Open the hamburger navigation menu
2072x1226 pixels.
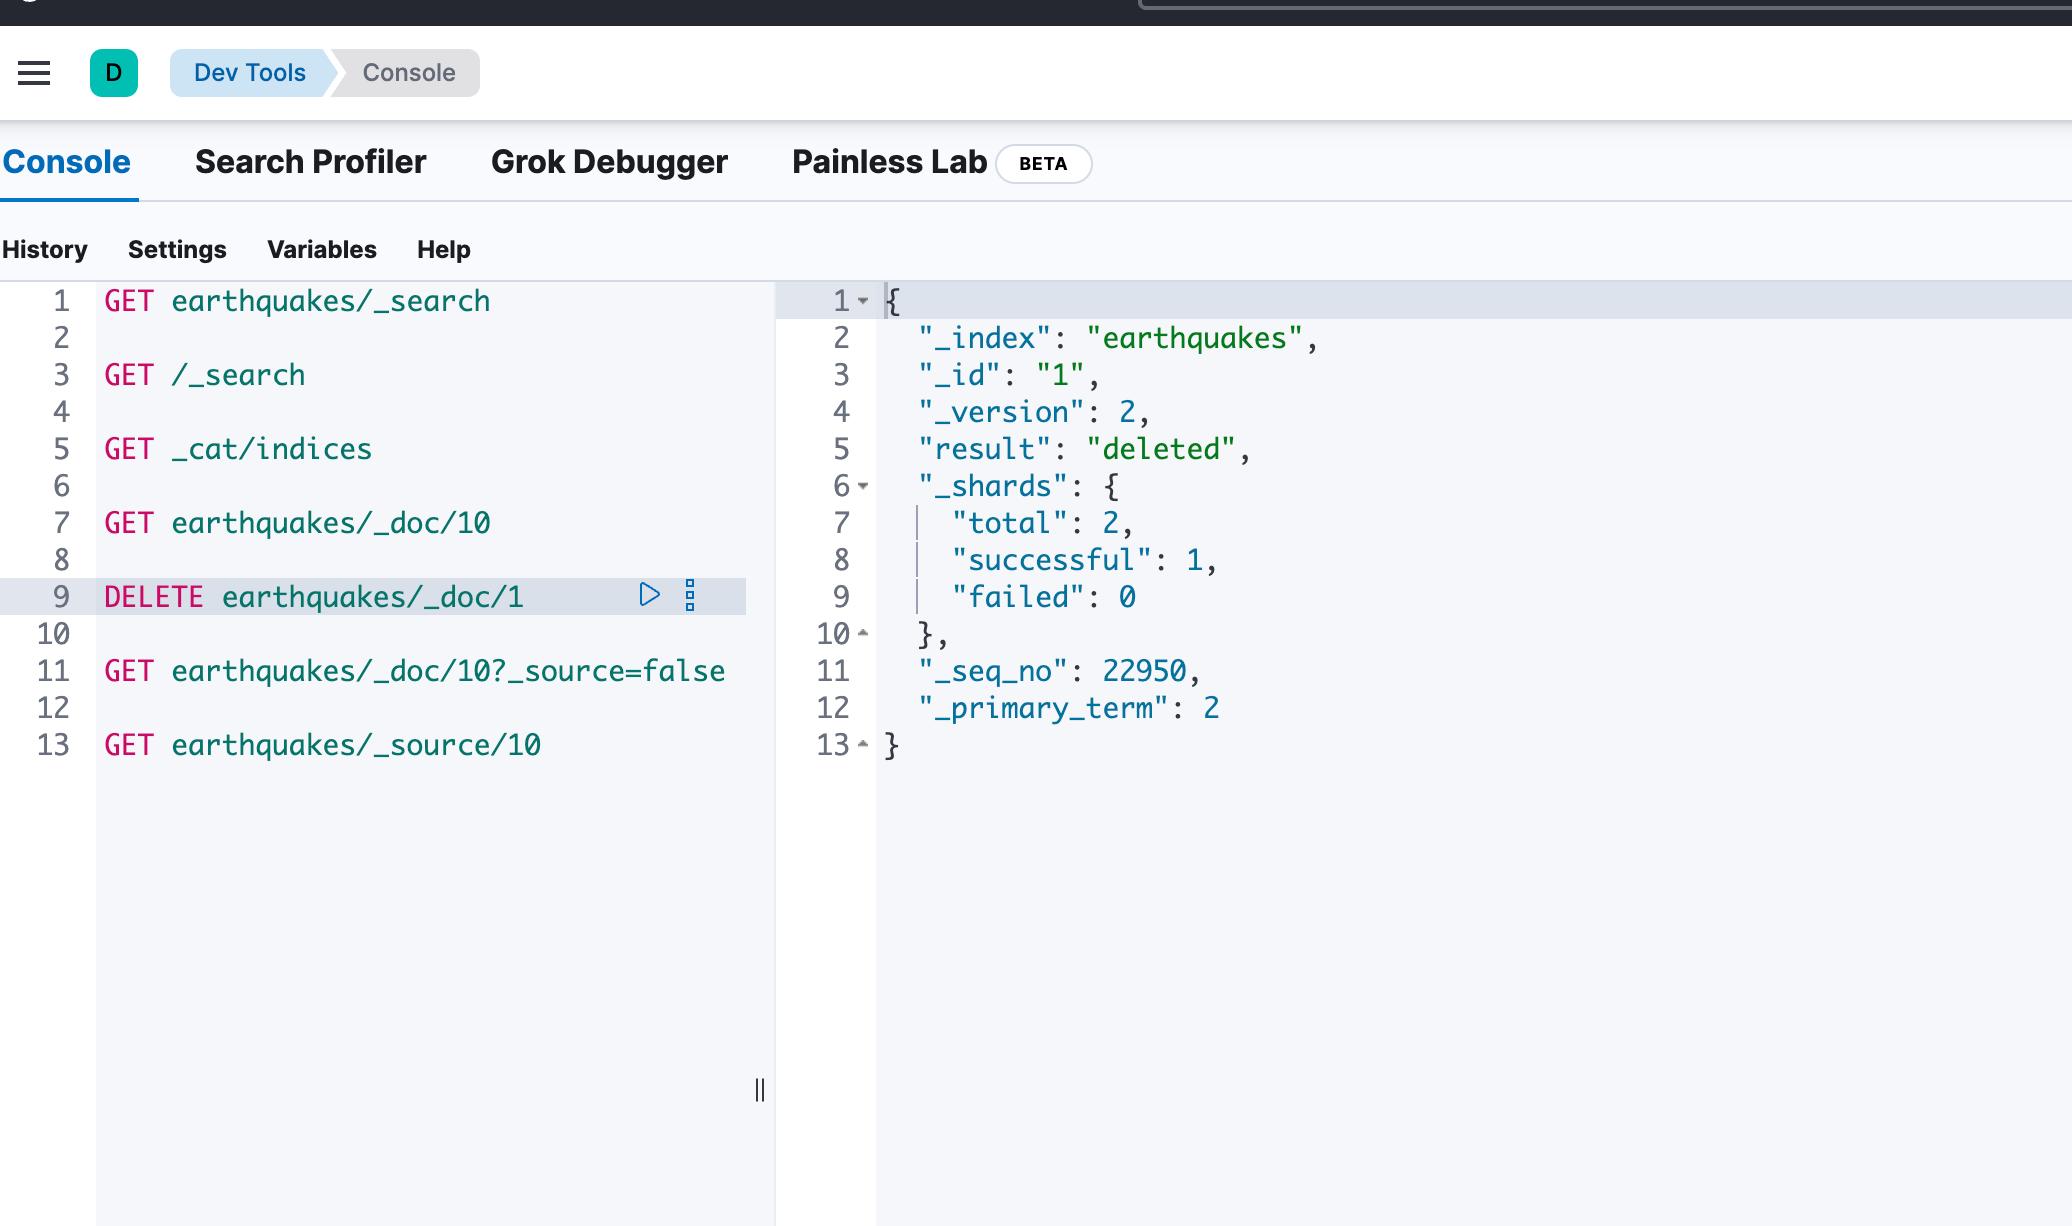click(34, 73)
